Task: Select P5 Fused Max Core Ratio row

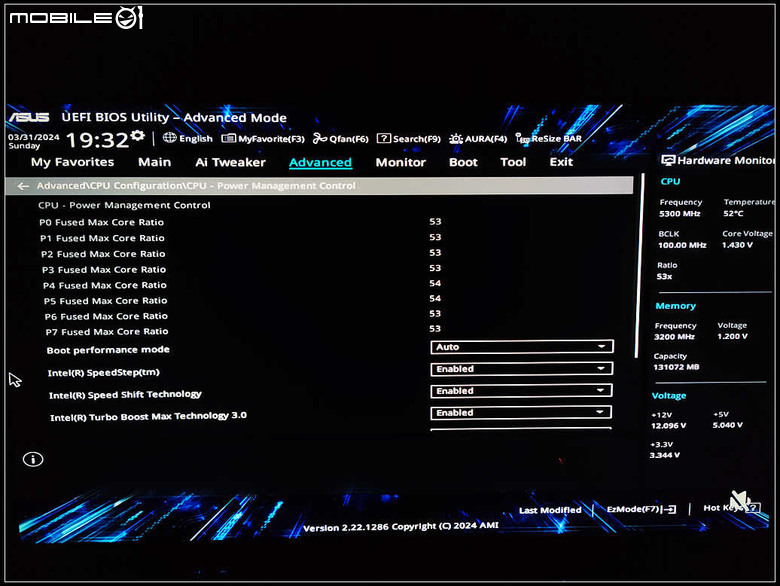Action: (x=241, y=300)
